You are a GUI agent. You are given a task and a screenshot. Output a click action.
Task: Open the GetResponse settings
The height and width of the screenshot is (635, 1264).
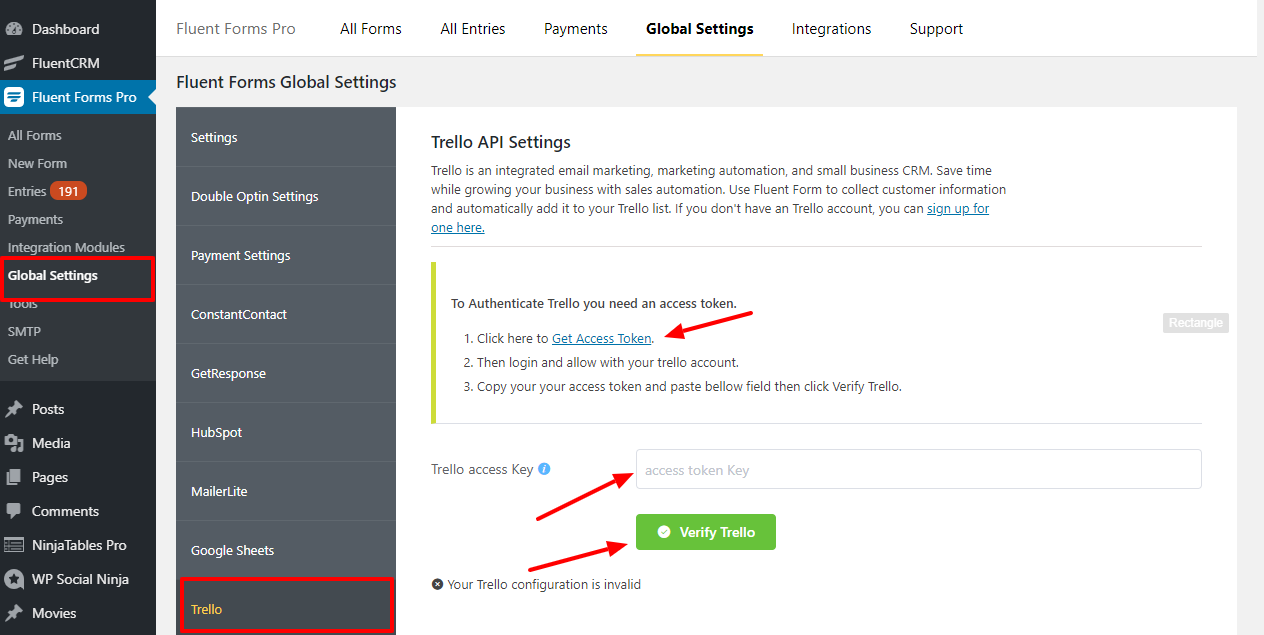(286, 373)
